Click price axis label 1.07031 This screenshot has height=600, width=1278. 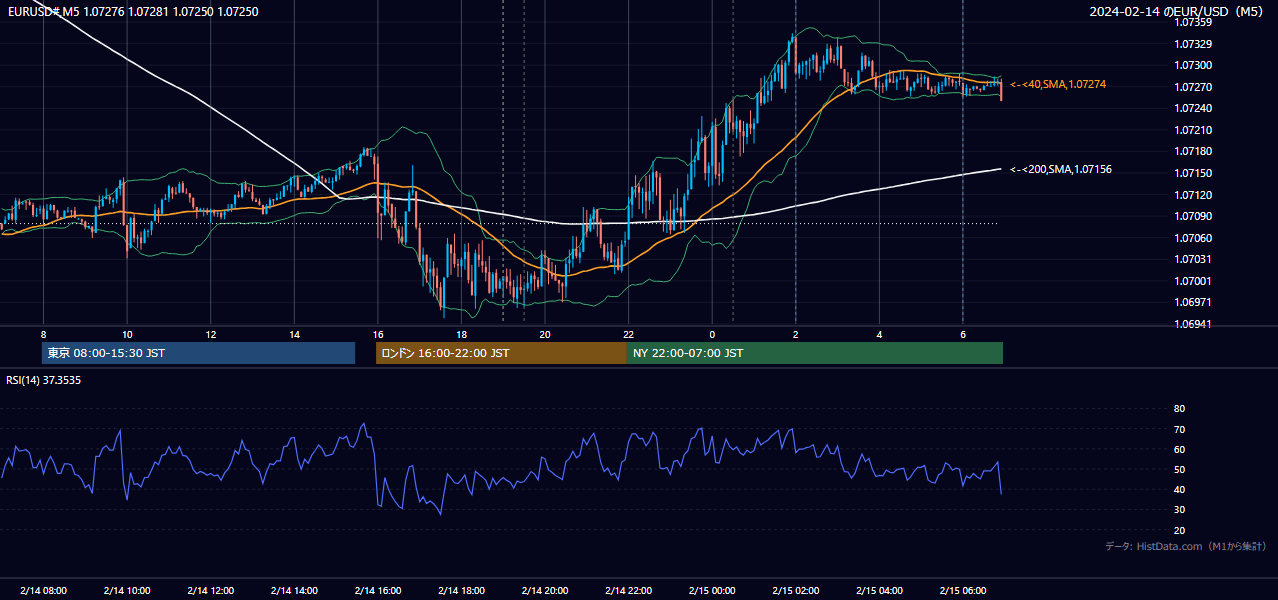1192,259
